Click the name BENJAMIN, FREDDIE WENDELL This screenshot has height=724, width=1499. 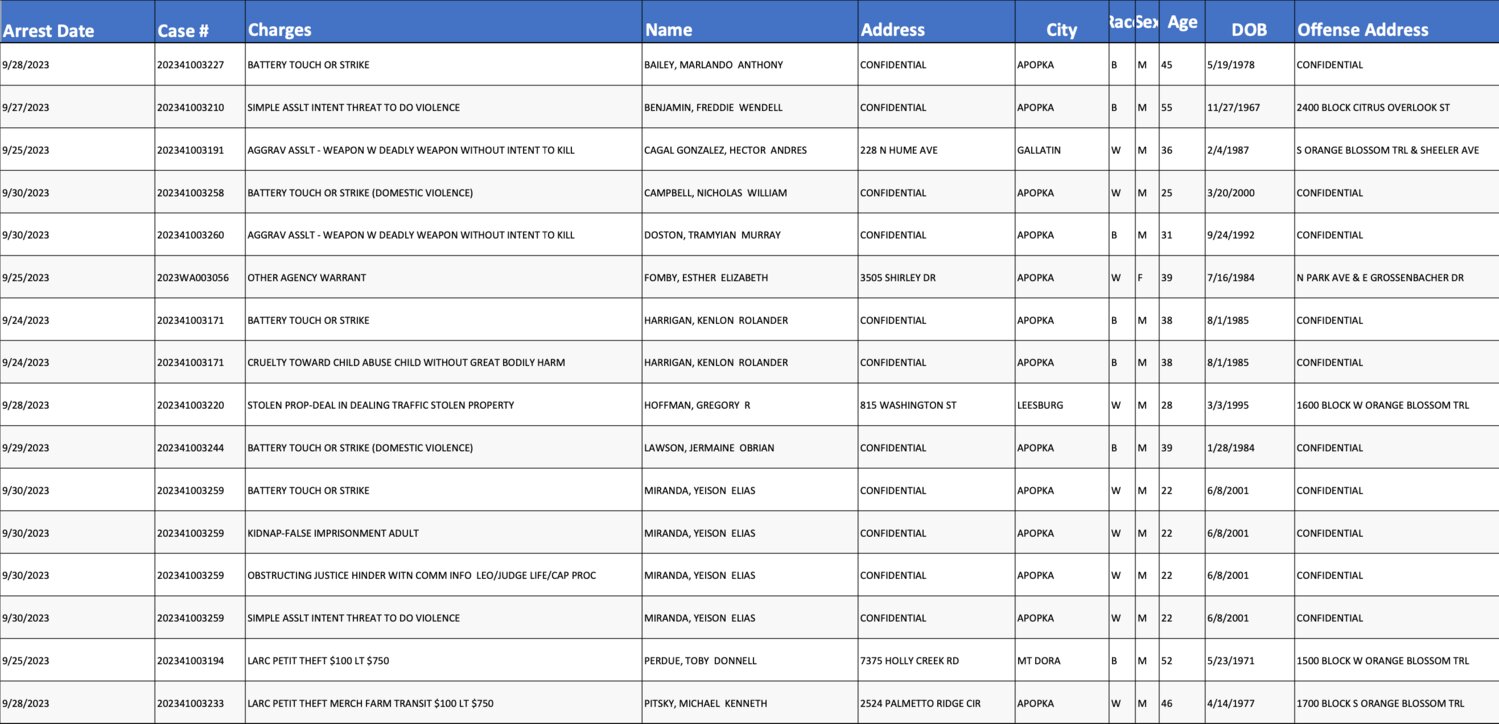tap(714, 108)
